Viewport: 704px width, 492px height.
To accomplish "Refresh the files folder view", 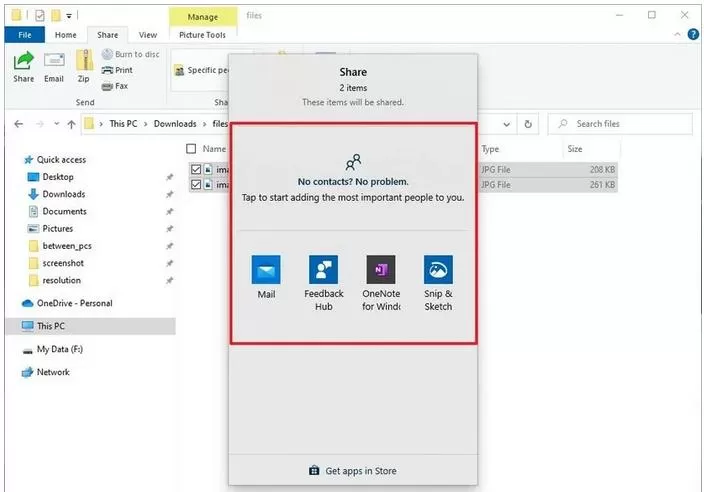I will click(x=528, y=124).
